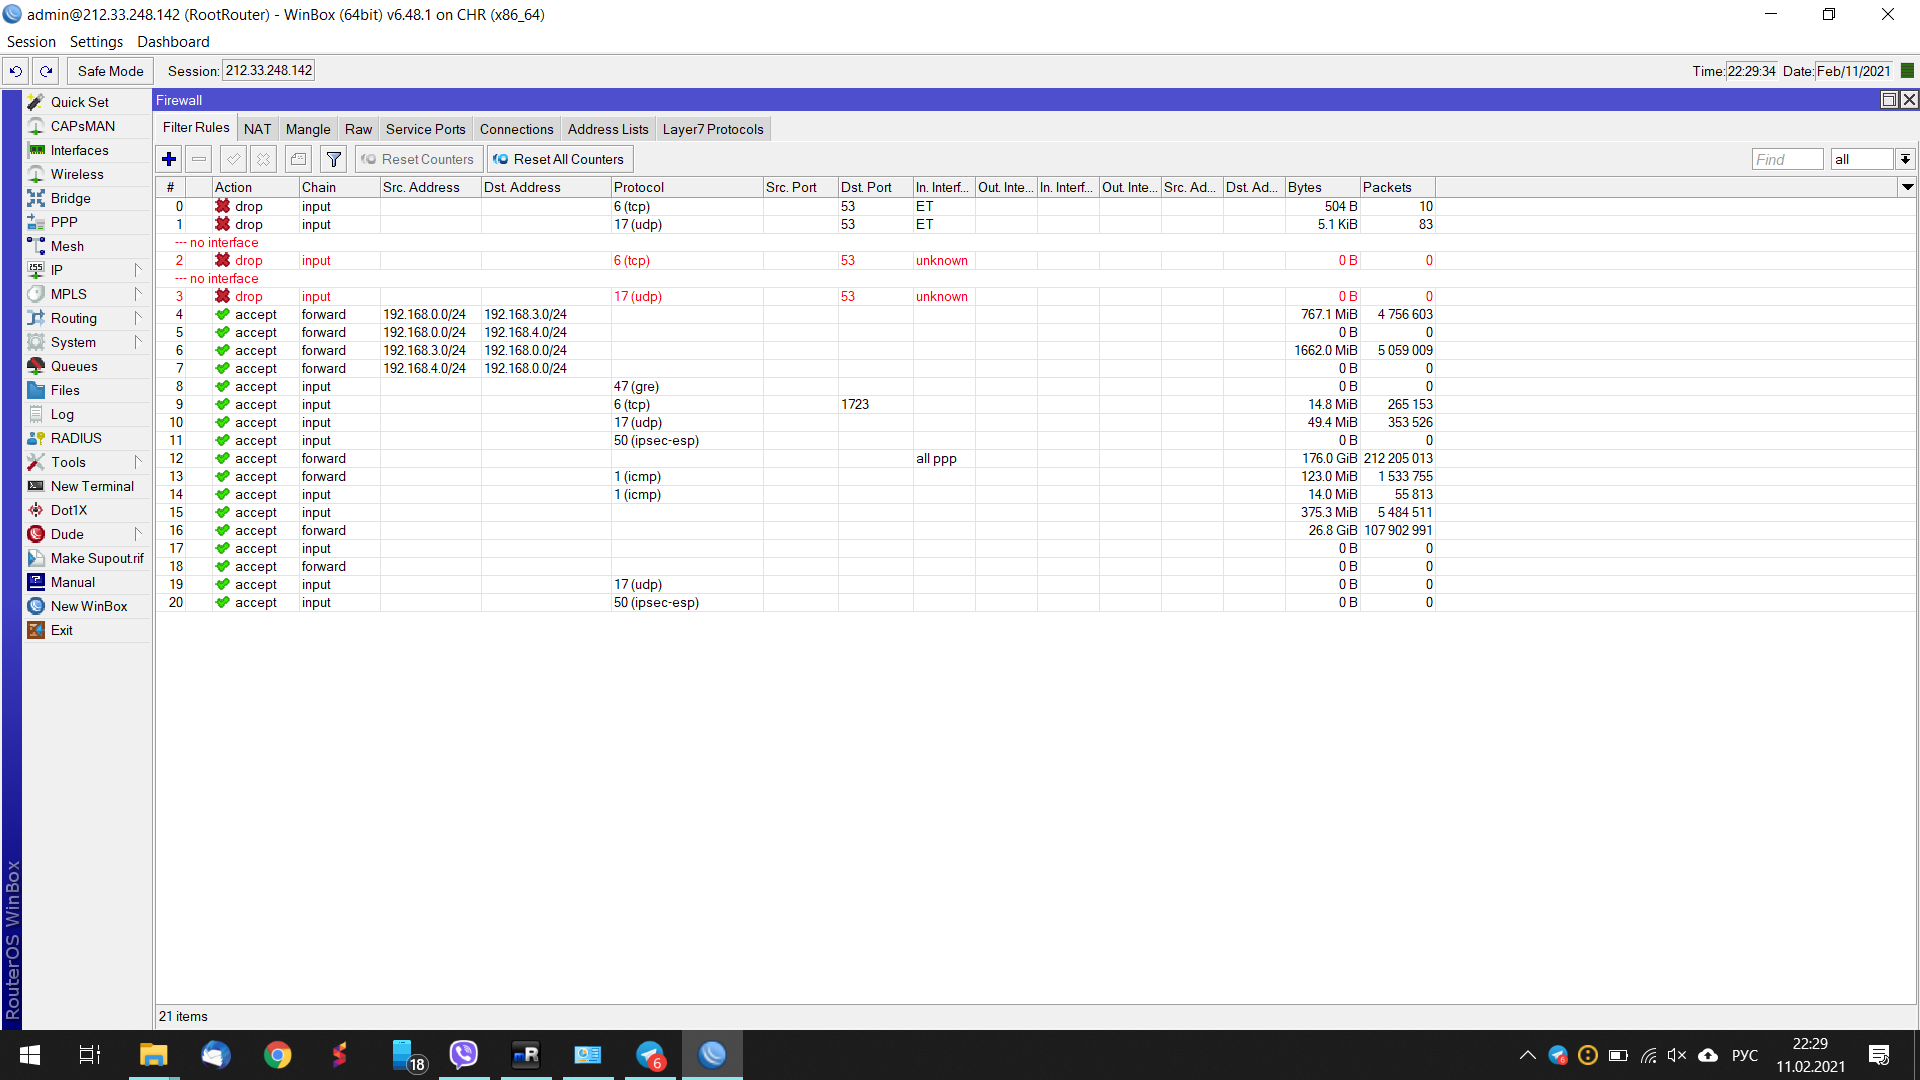Sort by the Protocol column header

coord(687,187)
